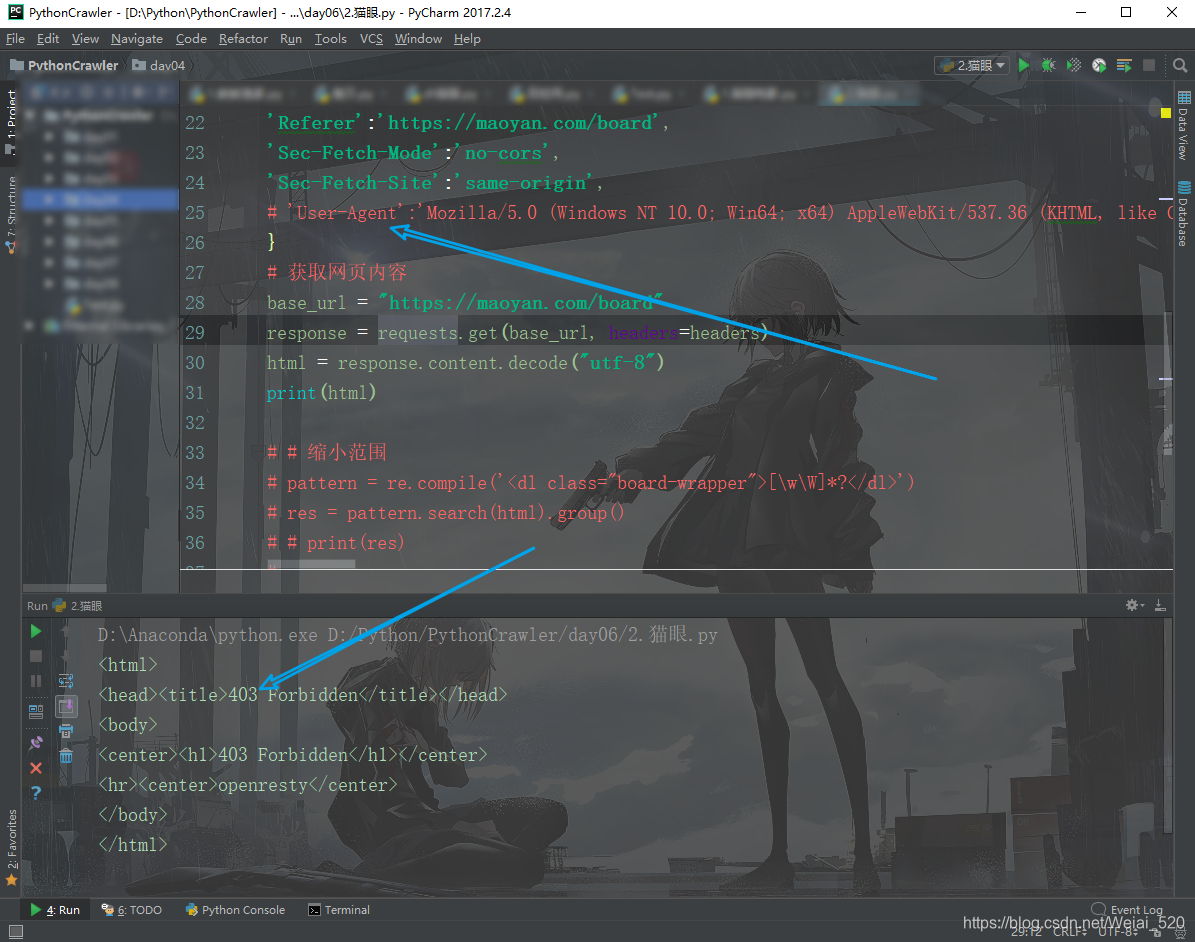
Task: Click the cursor position 29:12 in status bar
Action: (1026, 931)
